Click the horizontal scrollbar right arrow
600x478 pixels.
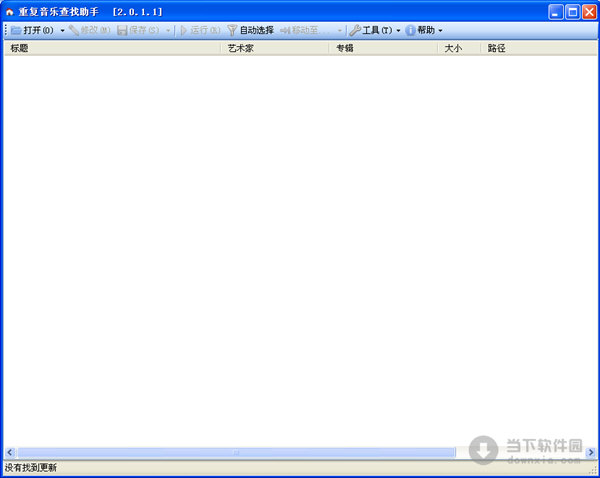(591, 452)
